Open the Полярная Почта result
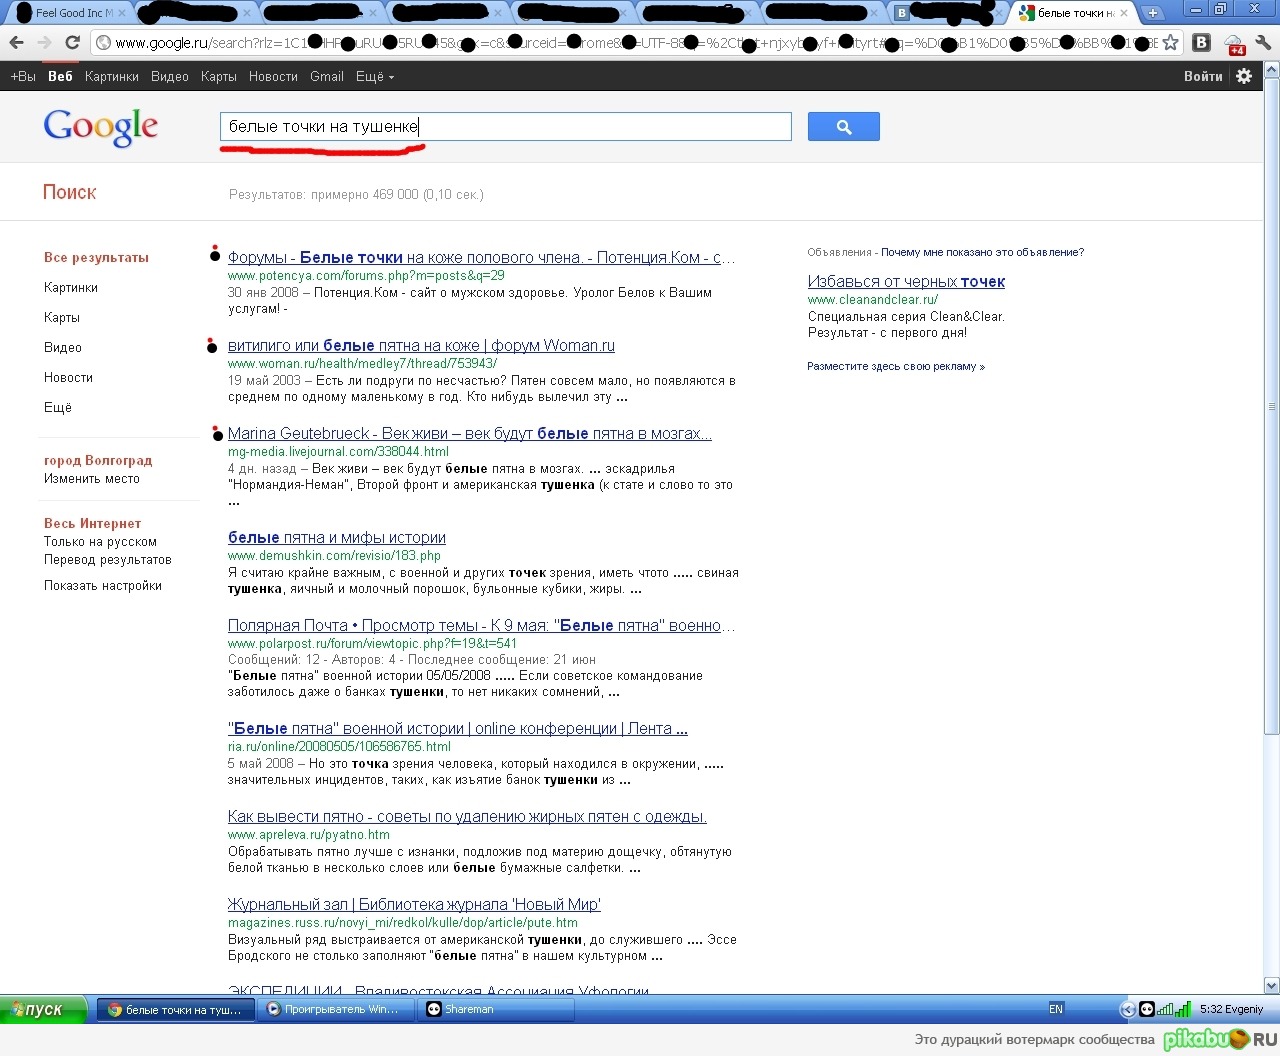The width and height of the screenshot is (1280, 1056). point(481,625)
